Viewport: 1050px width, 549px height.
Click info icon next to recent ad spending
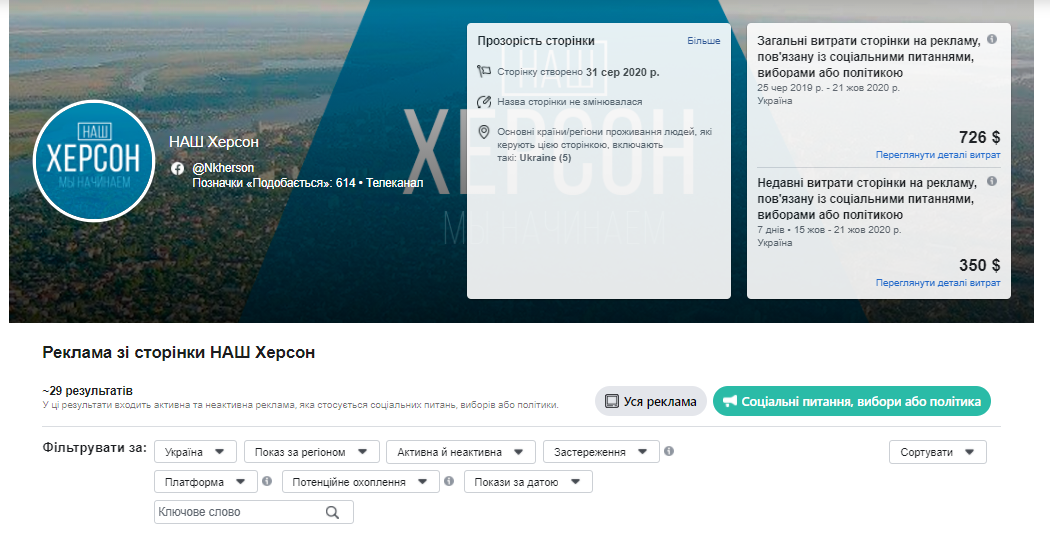(x=992, y=181)
